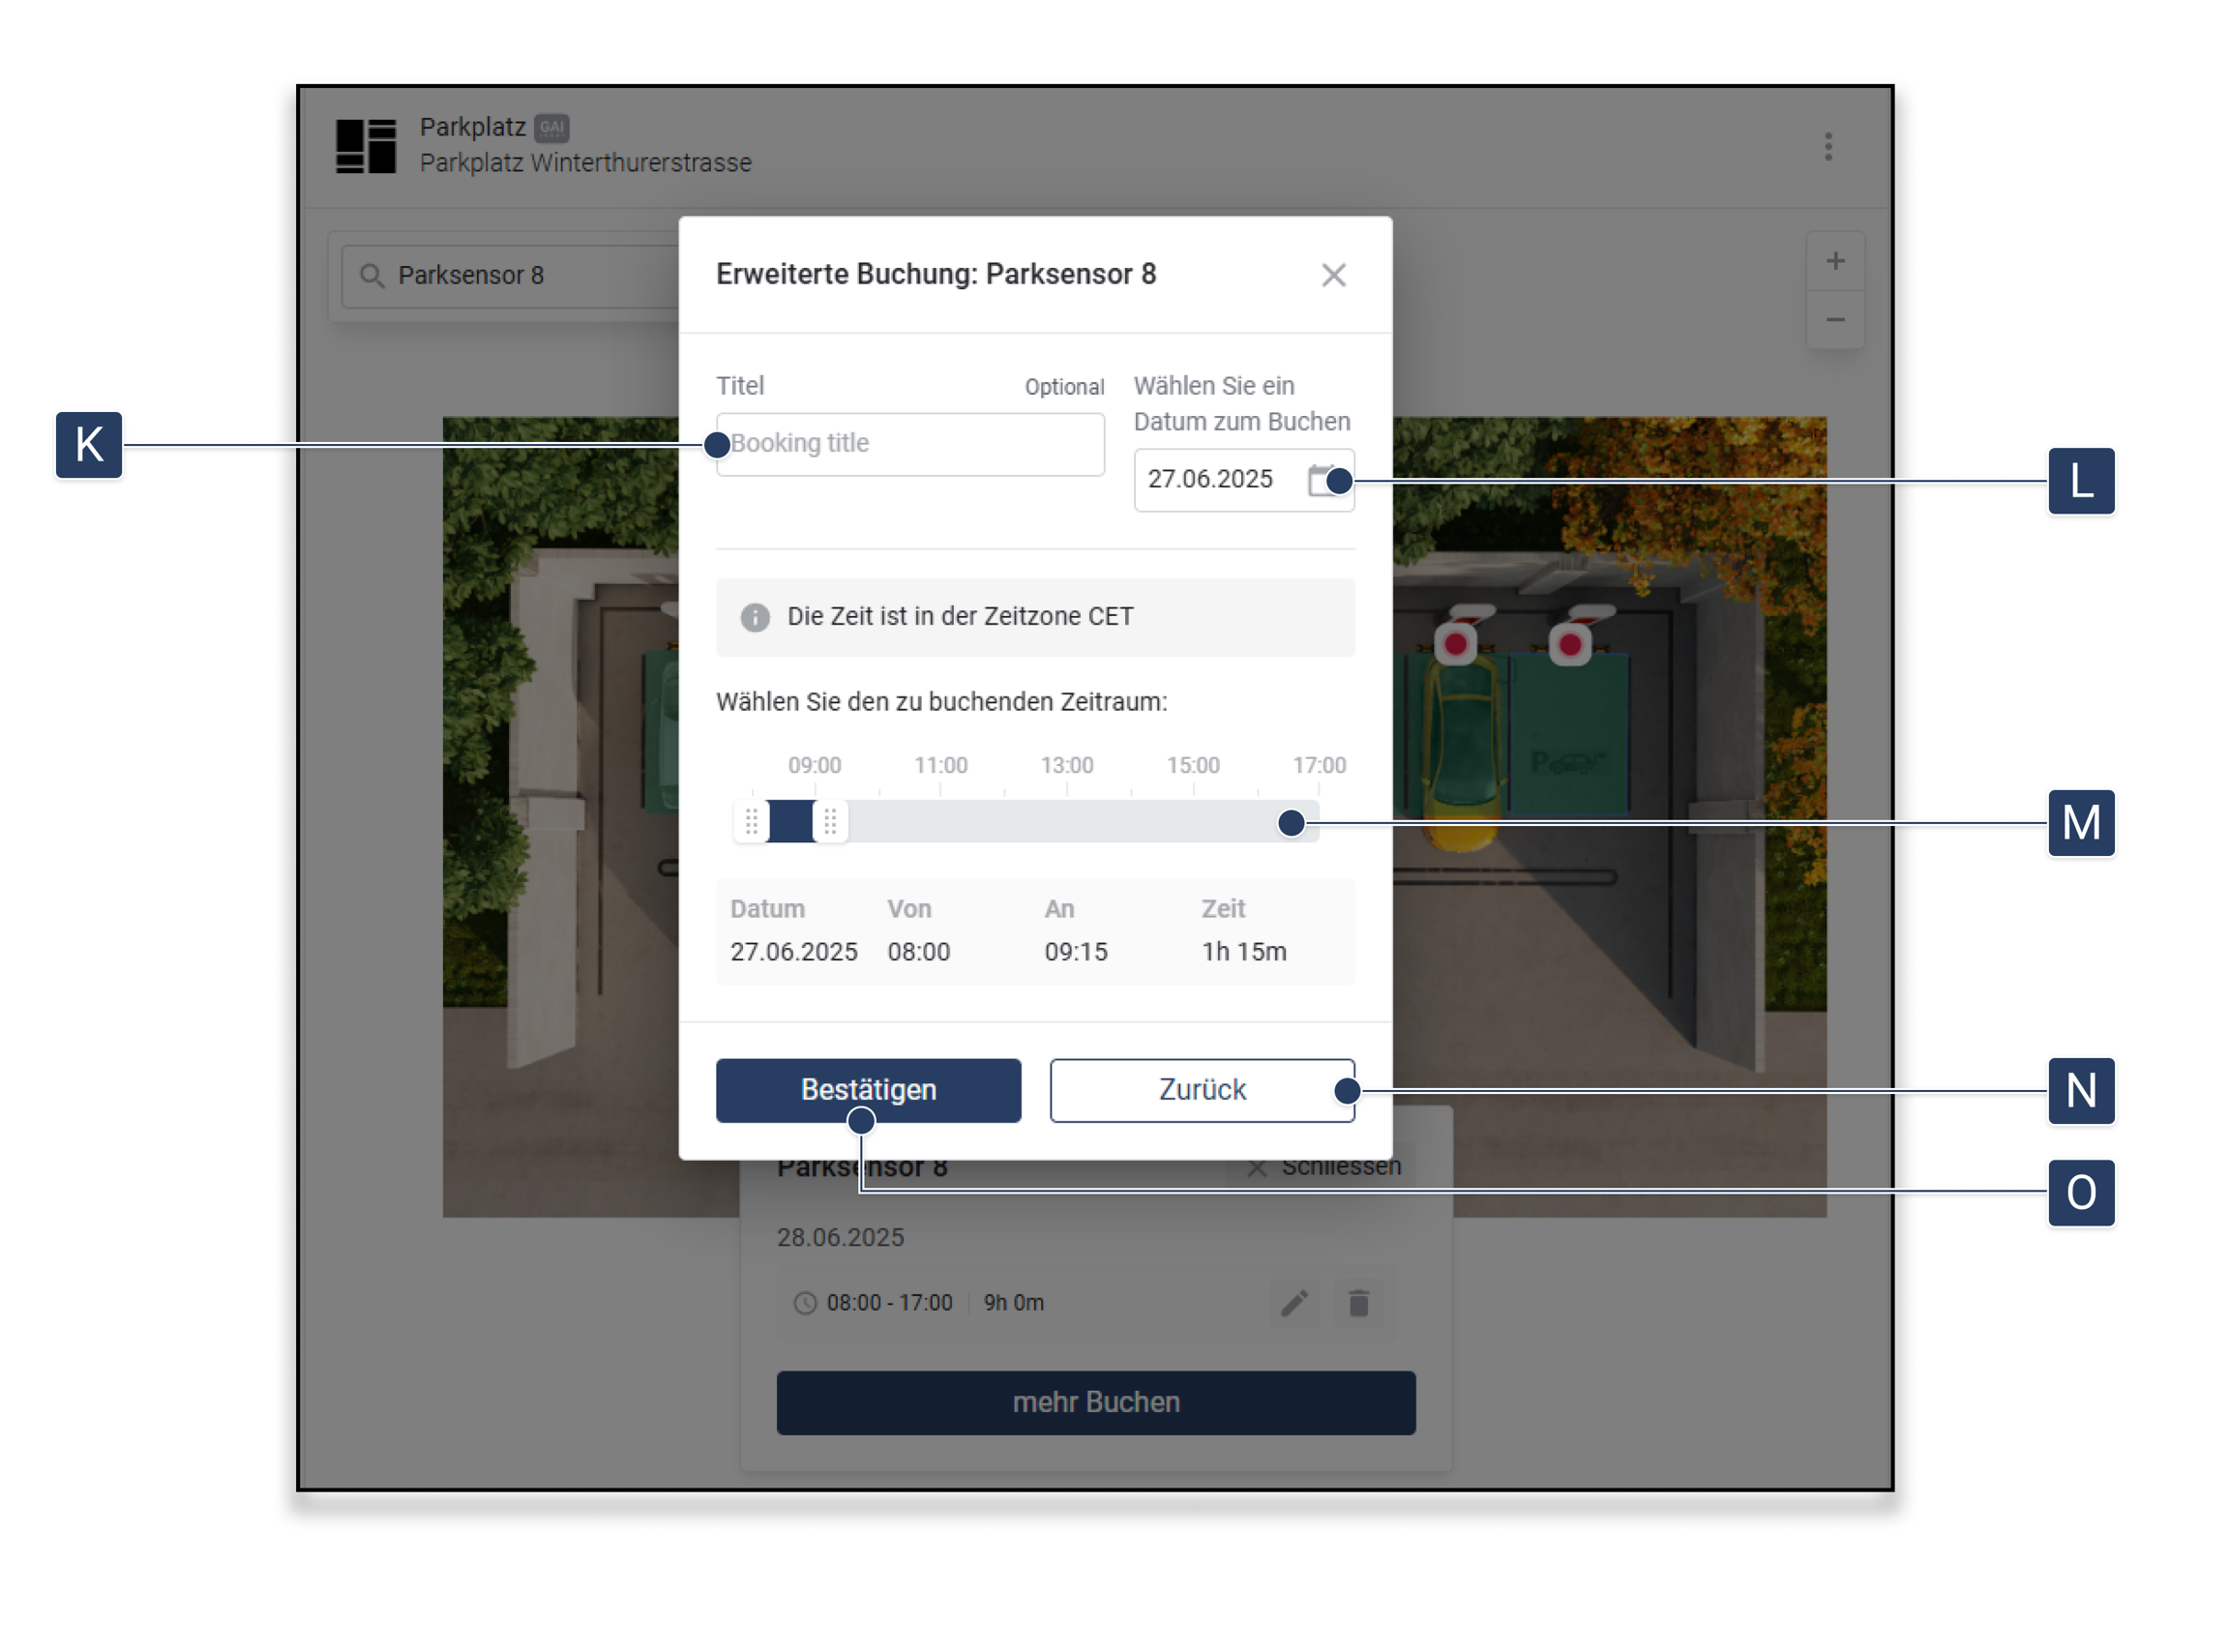Click the search magnifier icon
The image size is (2229, 1652).
[x=371, y=276]
